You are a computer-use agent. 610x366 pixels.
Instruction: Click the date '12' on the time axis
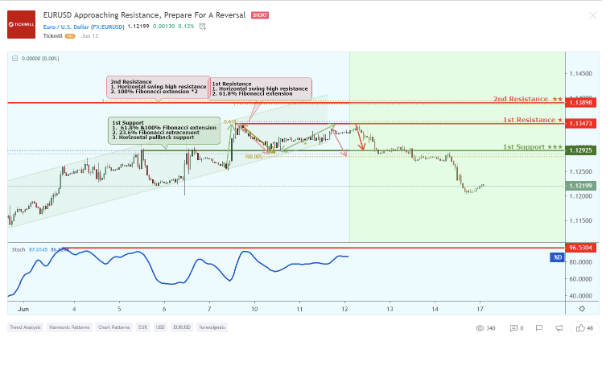[x=345, y=309]
